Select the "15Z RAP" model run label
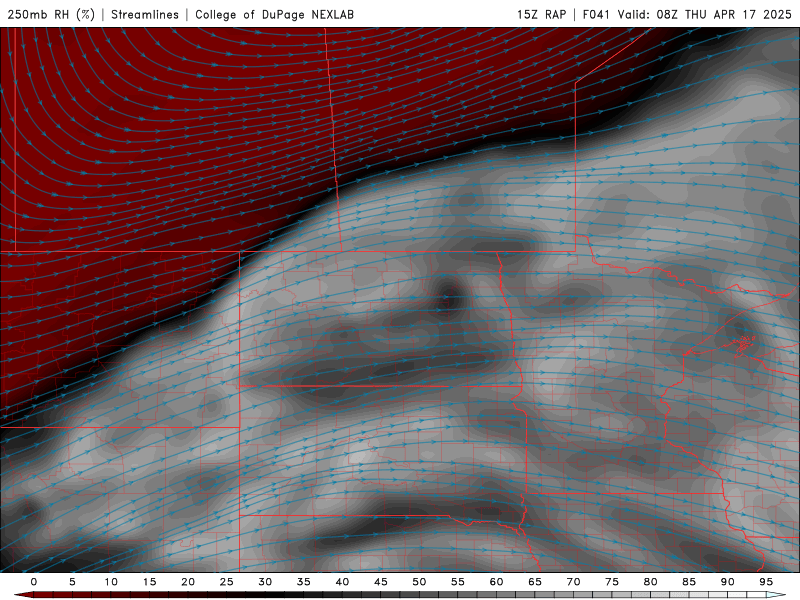 (541, 15)
